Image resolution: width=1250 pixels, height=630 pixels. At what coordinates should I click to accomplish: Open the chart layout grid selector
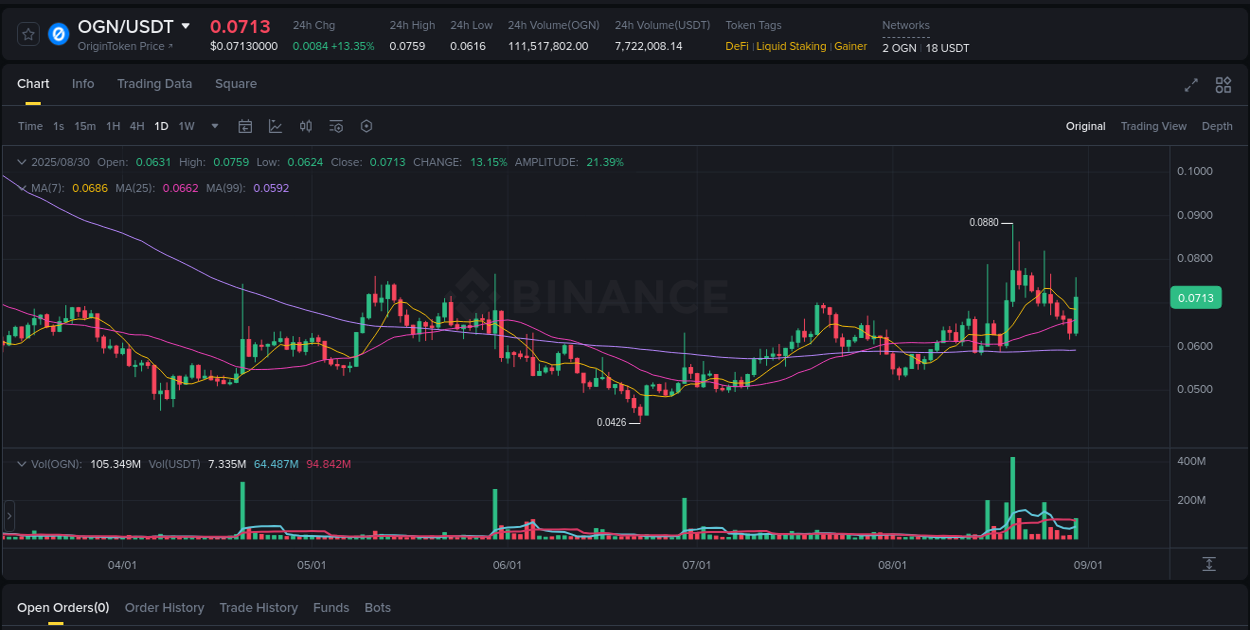click(x=1223, y=85)
